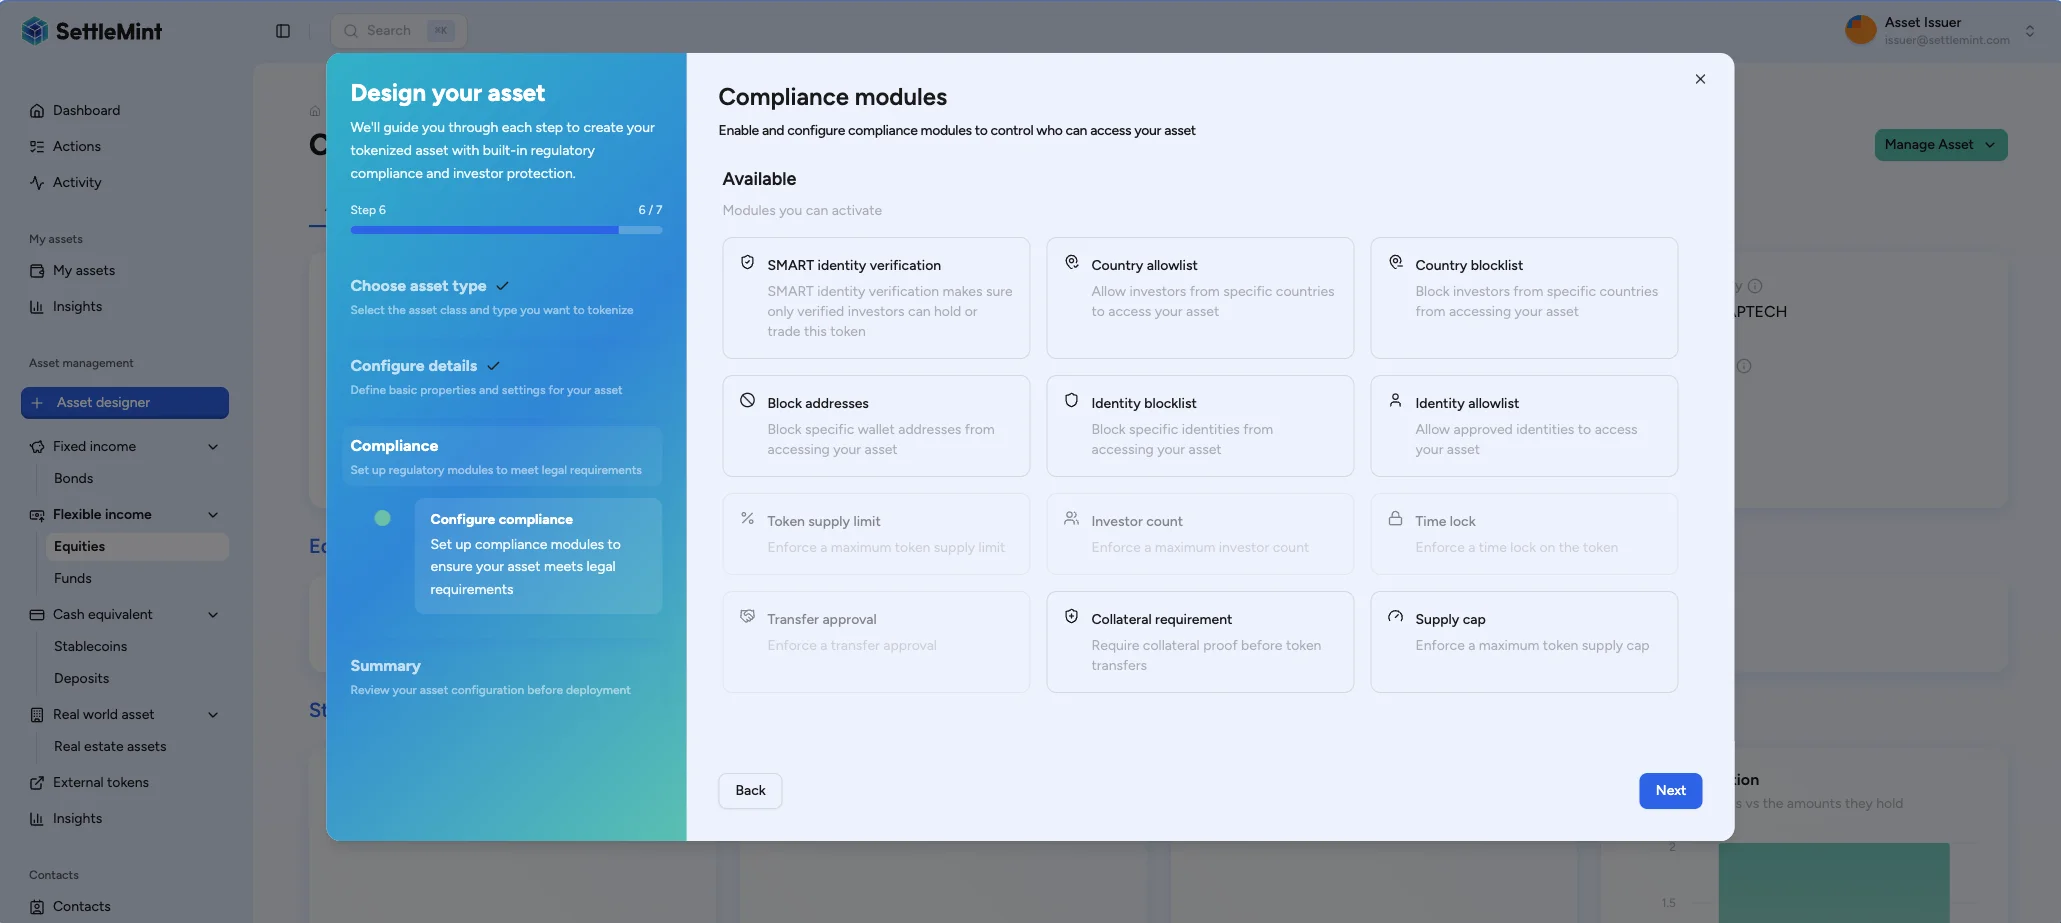Turn on the Collateral requirement module
Screen dimensions: 2061x923
click(1199, 641)
